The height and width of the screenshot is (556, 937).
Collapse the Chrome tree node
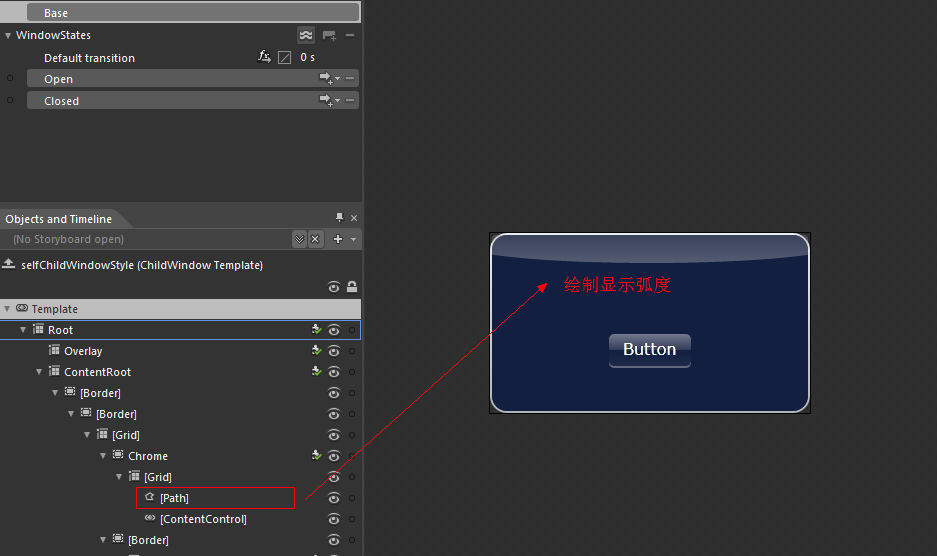[x=103, y=456]
